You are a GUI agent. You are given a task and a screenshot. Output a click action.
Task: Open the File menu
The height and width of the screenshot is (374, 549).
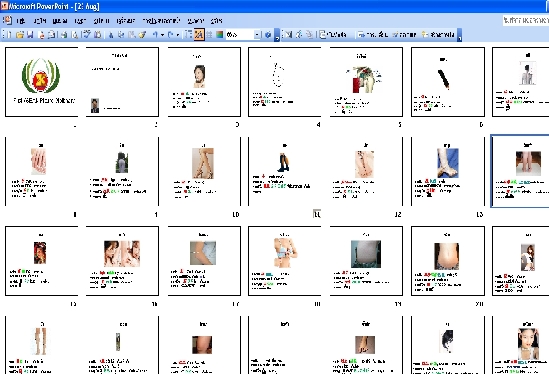point(21,21)
